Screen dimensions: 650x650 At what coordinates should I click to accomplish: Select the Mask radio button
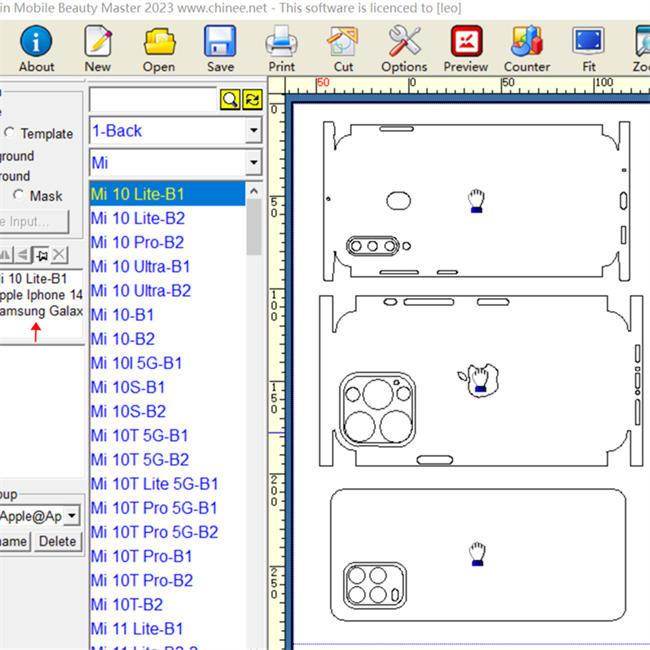coord(18,196)
